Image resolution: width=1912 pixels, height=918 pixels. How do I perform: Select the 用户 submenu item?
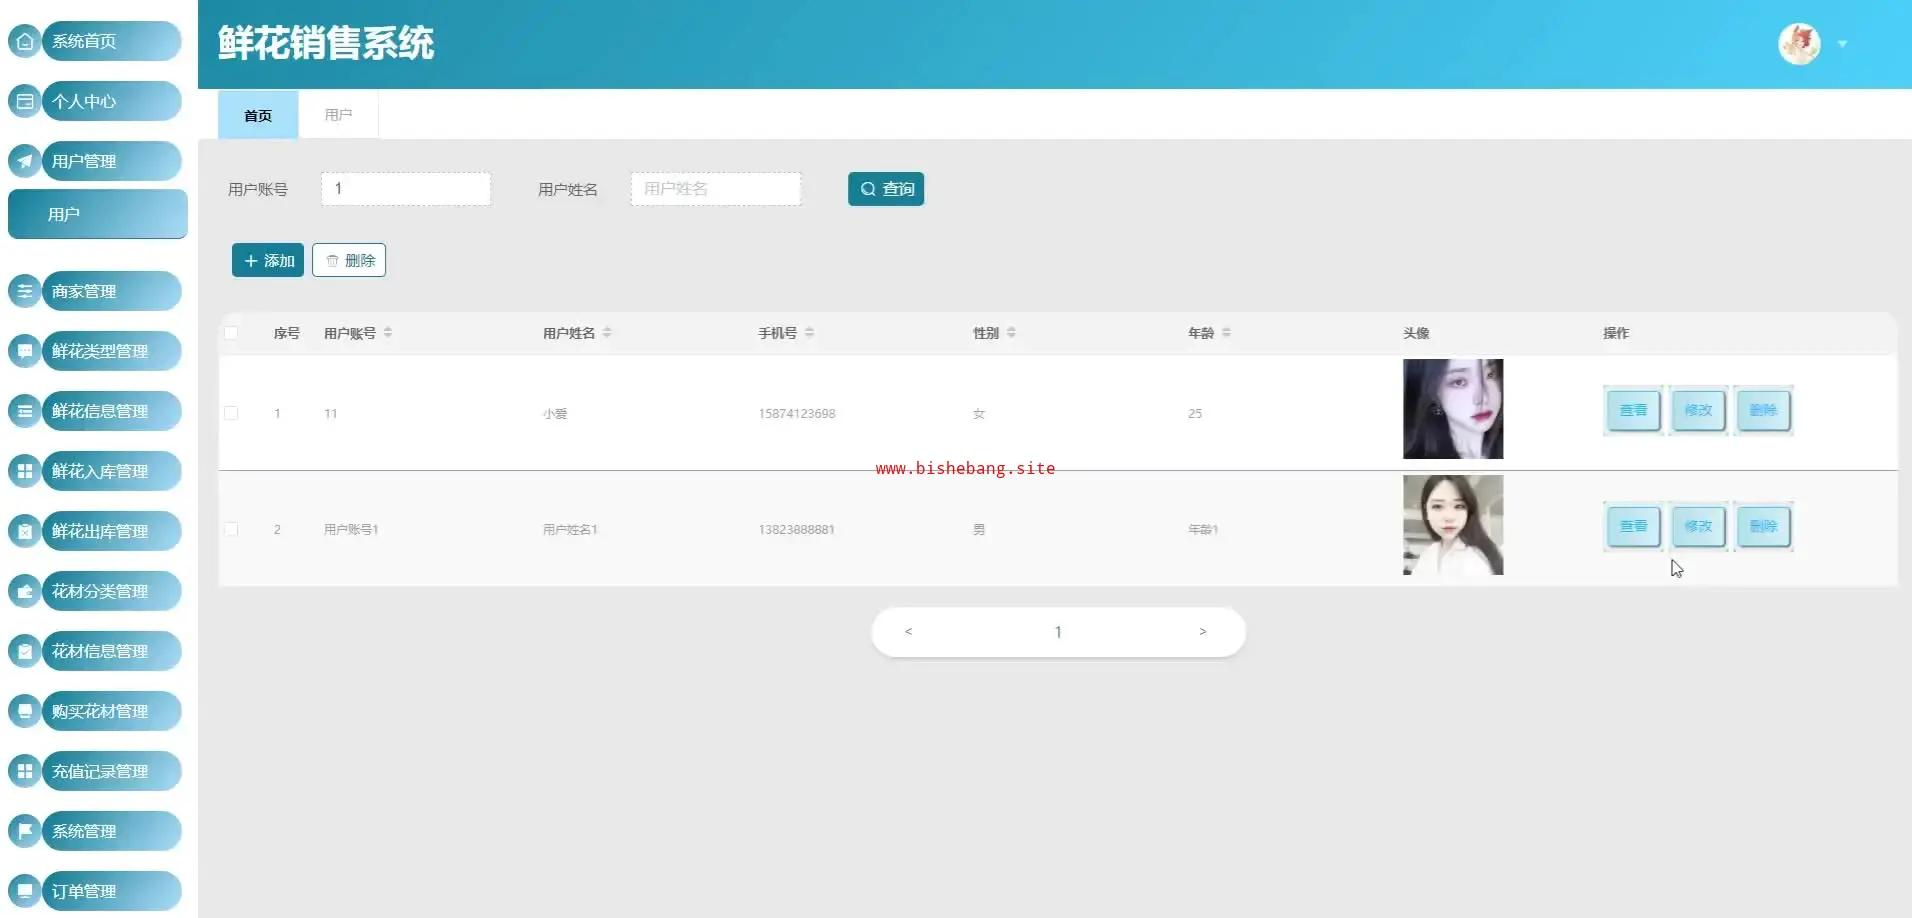coord(98,214)
